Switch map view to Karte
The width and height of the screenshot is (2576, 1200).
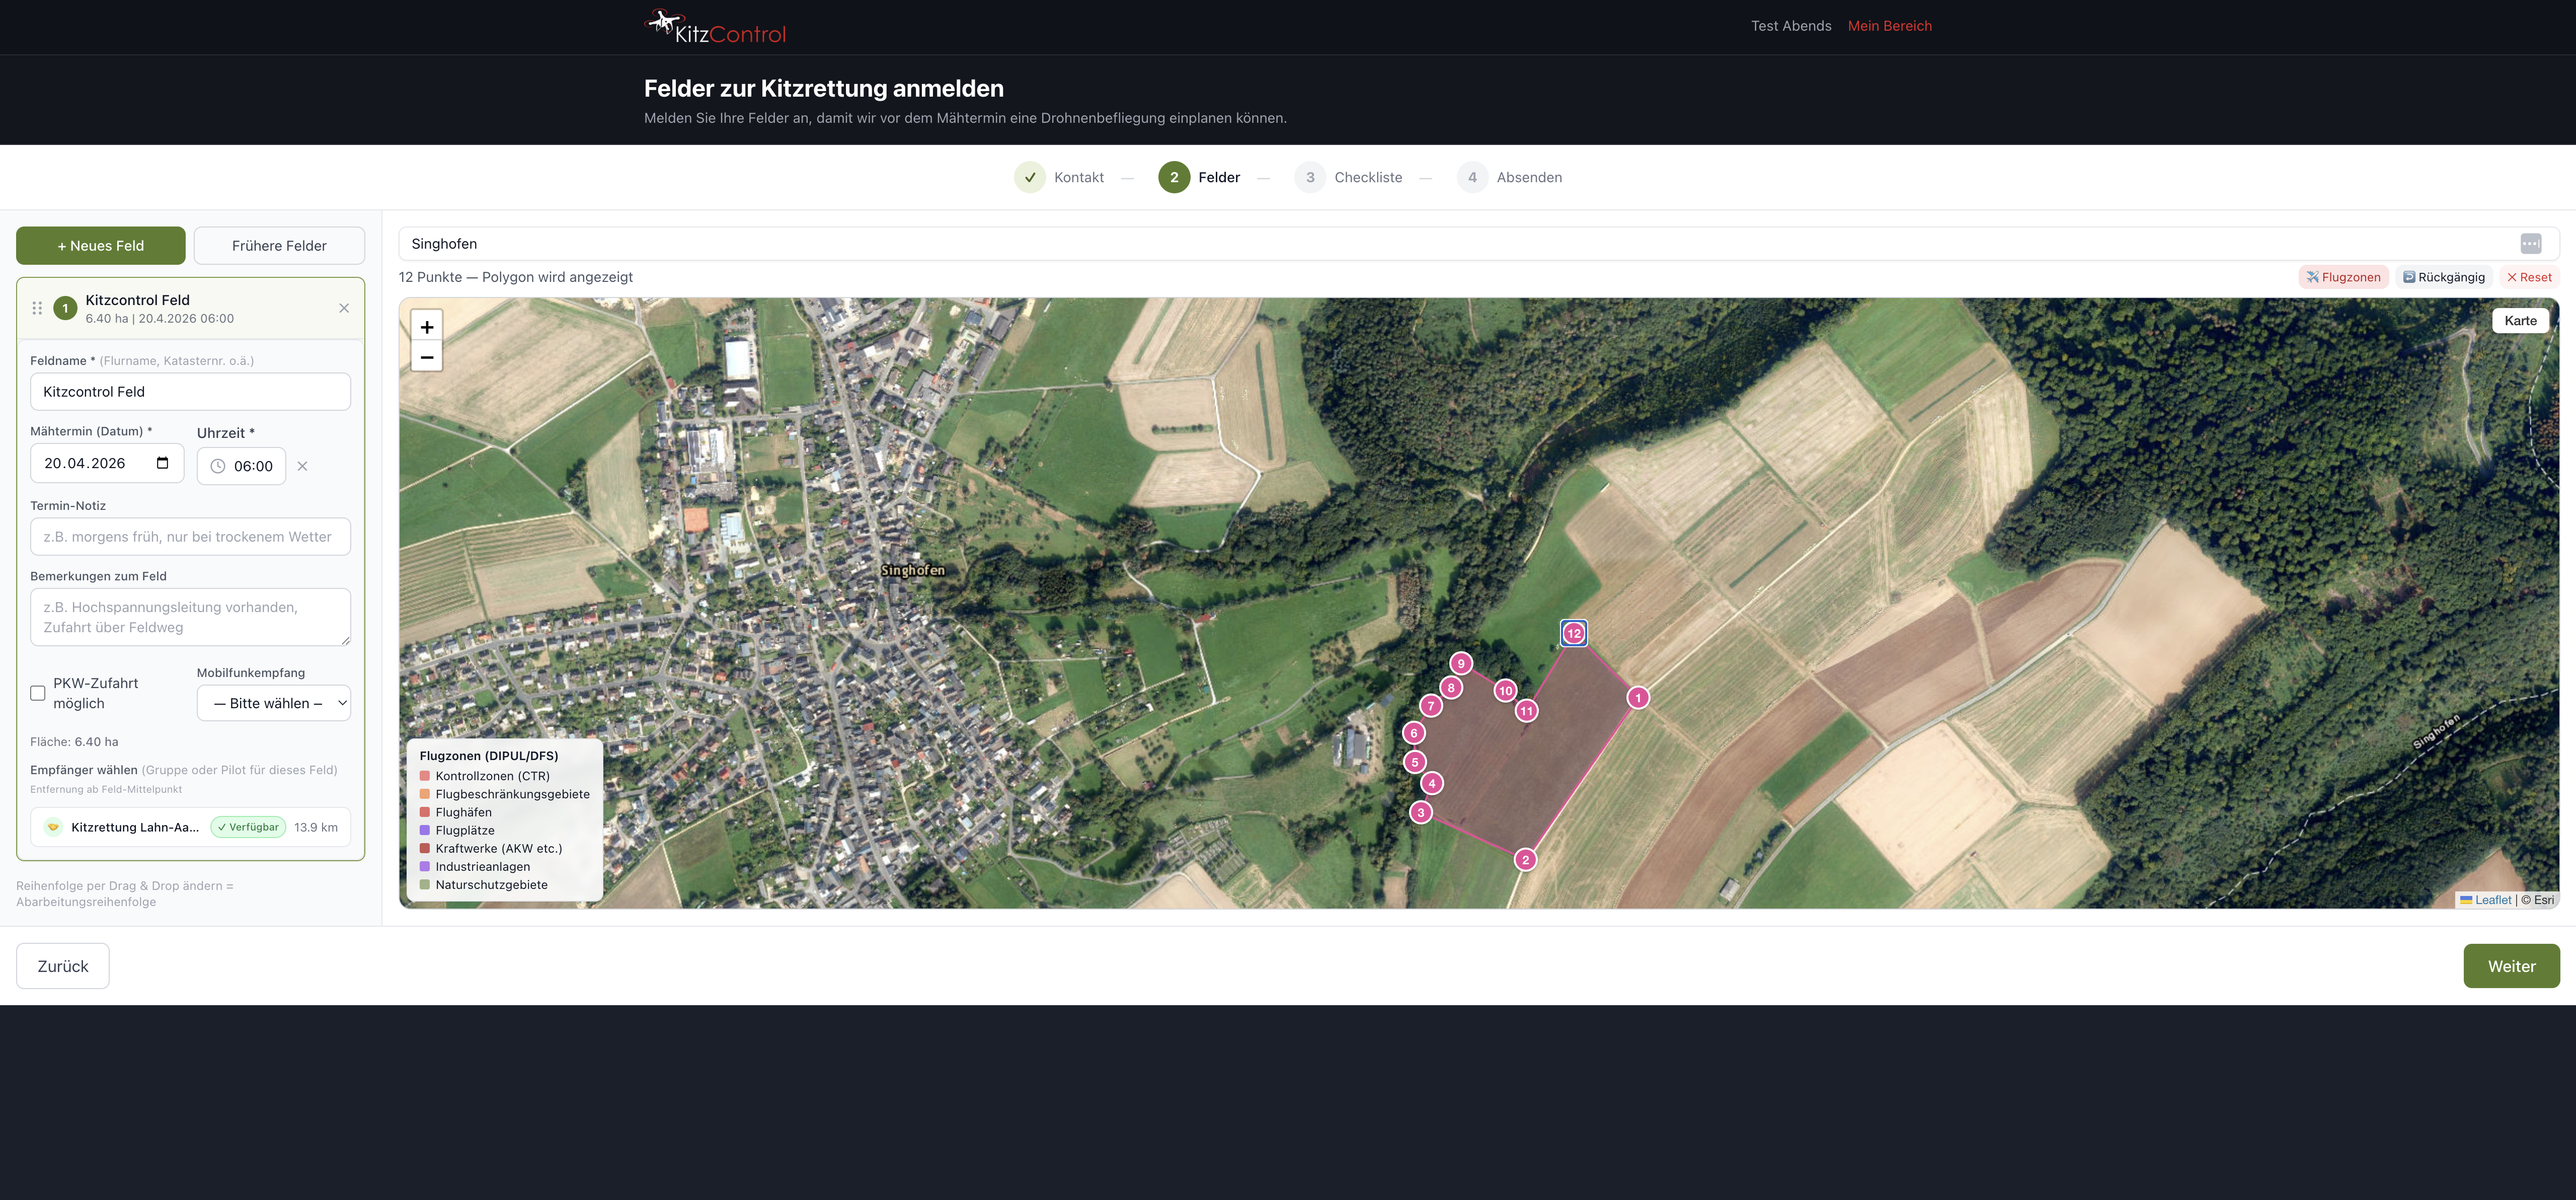click(2520, 321)
